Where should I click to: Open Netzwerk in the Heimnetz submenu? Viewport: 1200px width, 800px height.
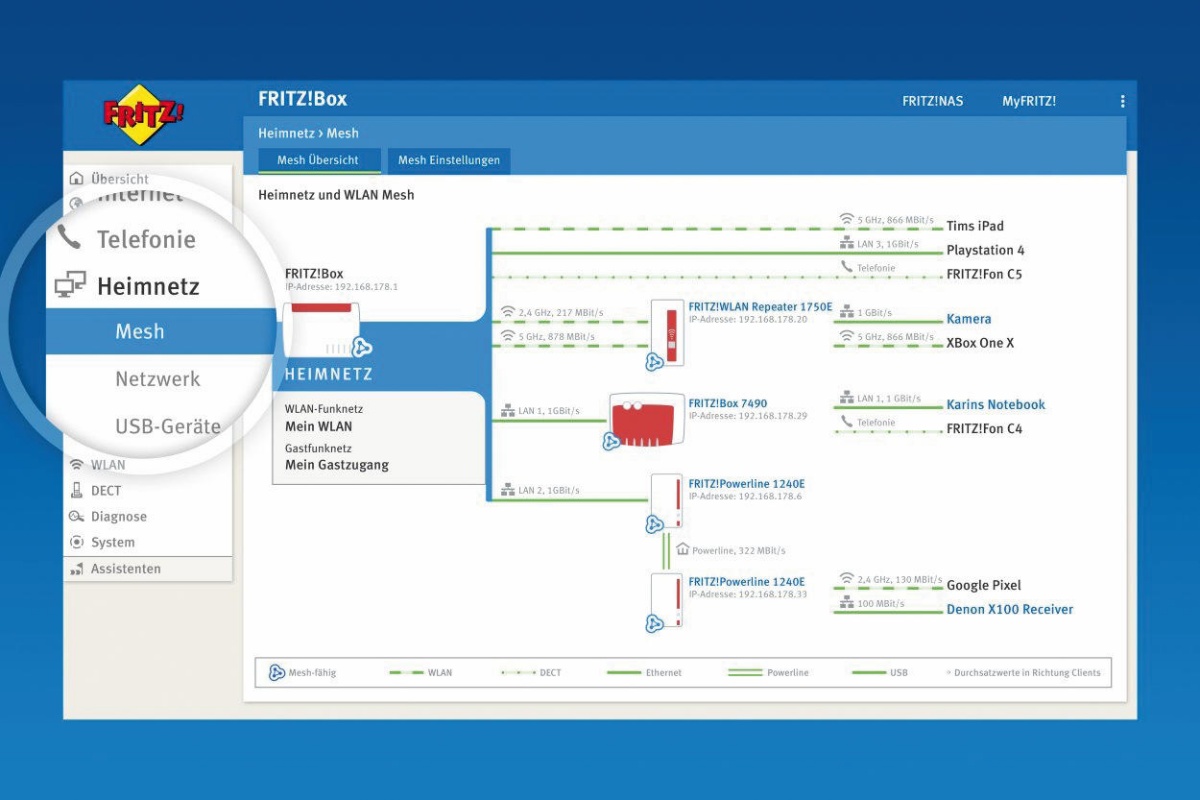(158, 379)
